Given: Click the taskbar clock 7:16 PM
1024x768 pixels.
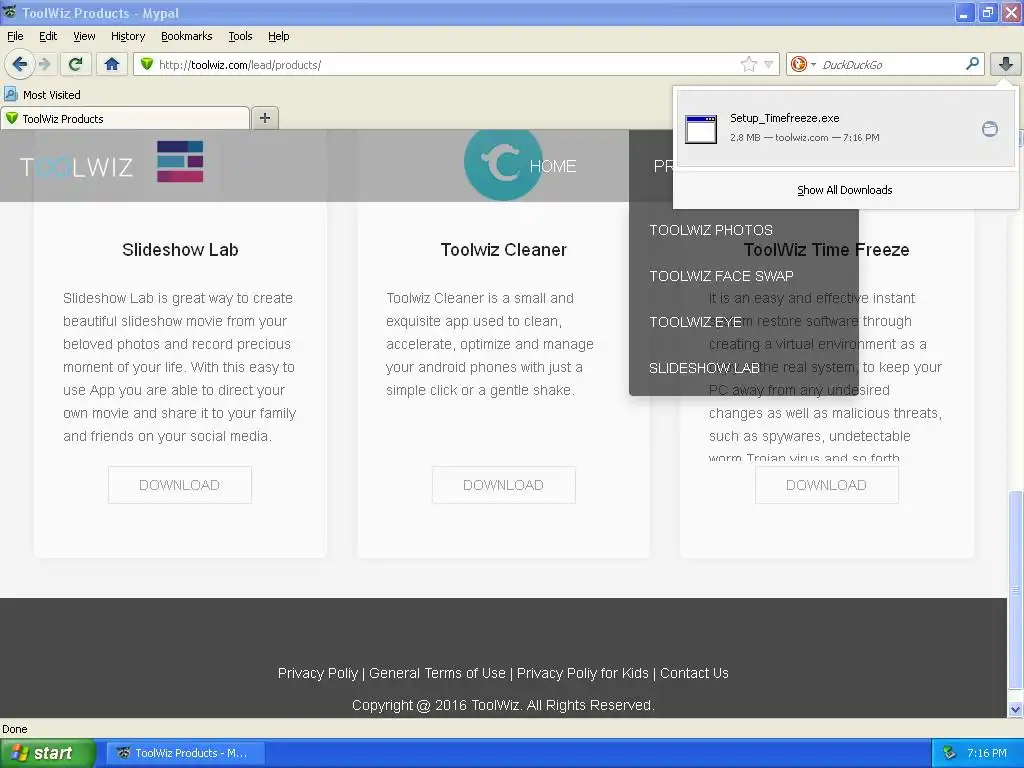Looking at the screenshot, I should point(986,753).
